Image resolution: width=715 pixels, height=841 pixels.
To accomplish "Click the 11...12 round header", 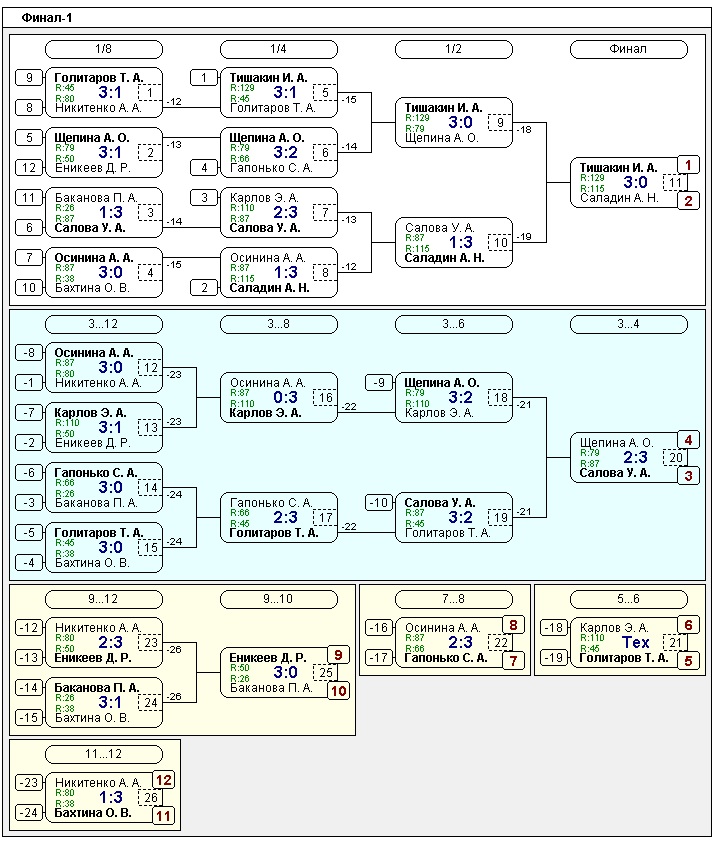I will 104,754.
